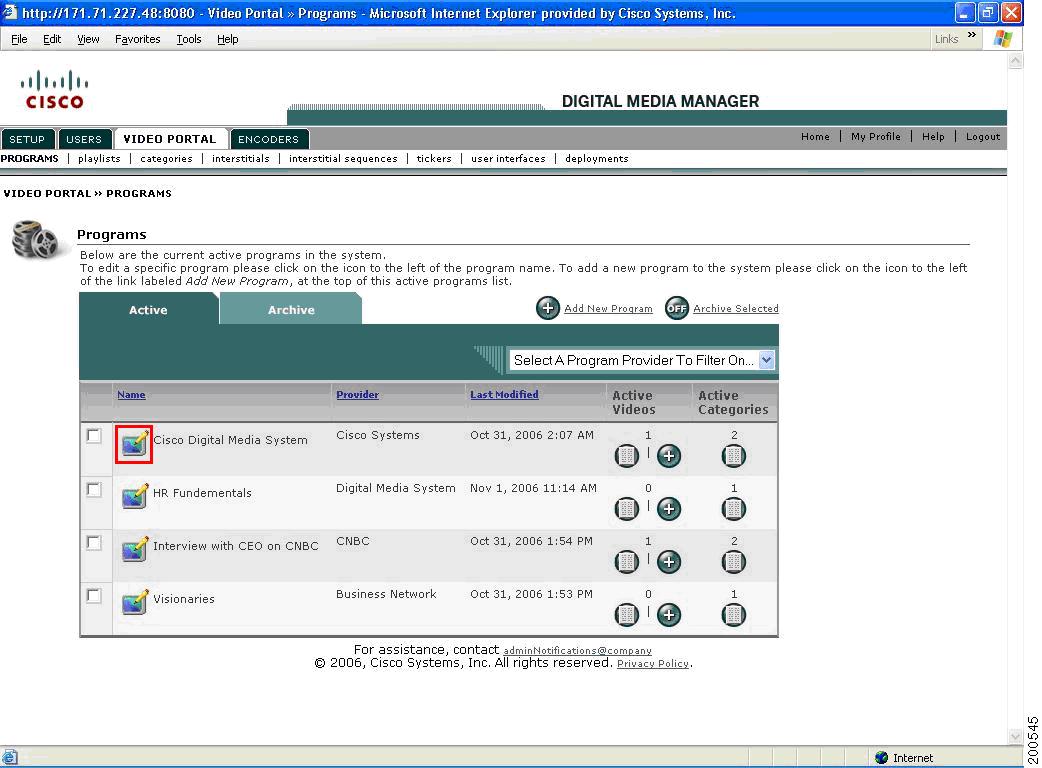View active videos list for Cisco Digital Media System
The image size is (1042, 768).
[626, 456]
